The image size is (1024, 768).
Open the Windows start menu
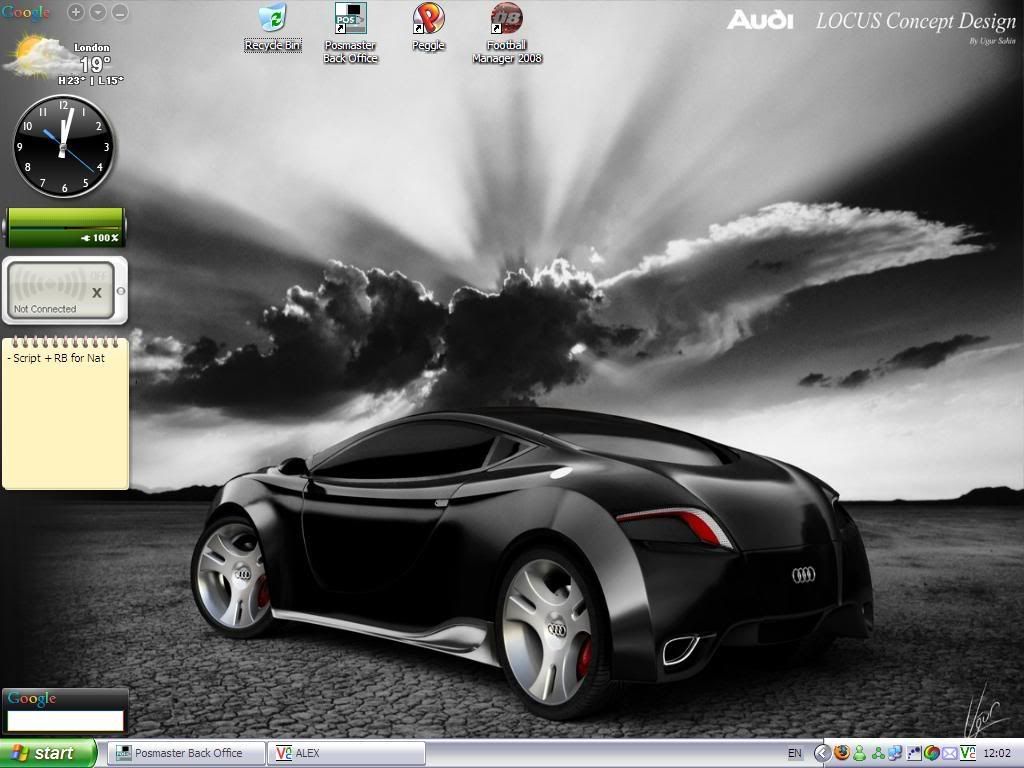(48, 753)
